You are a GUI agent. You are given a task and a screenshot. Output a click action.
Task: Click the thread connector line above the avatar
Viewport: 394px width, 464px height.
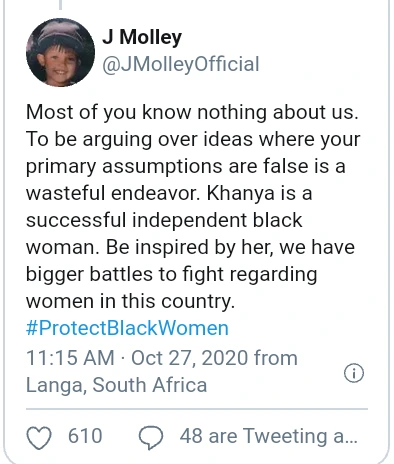coord(60,5)
